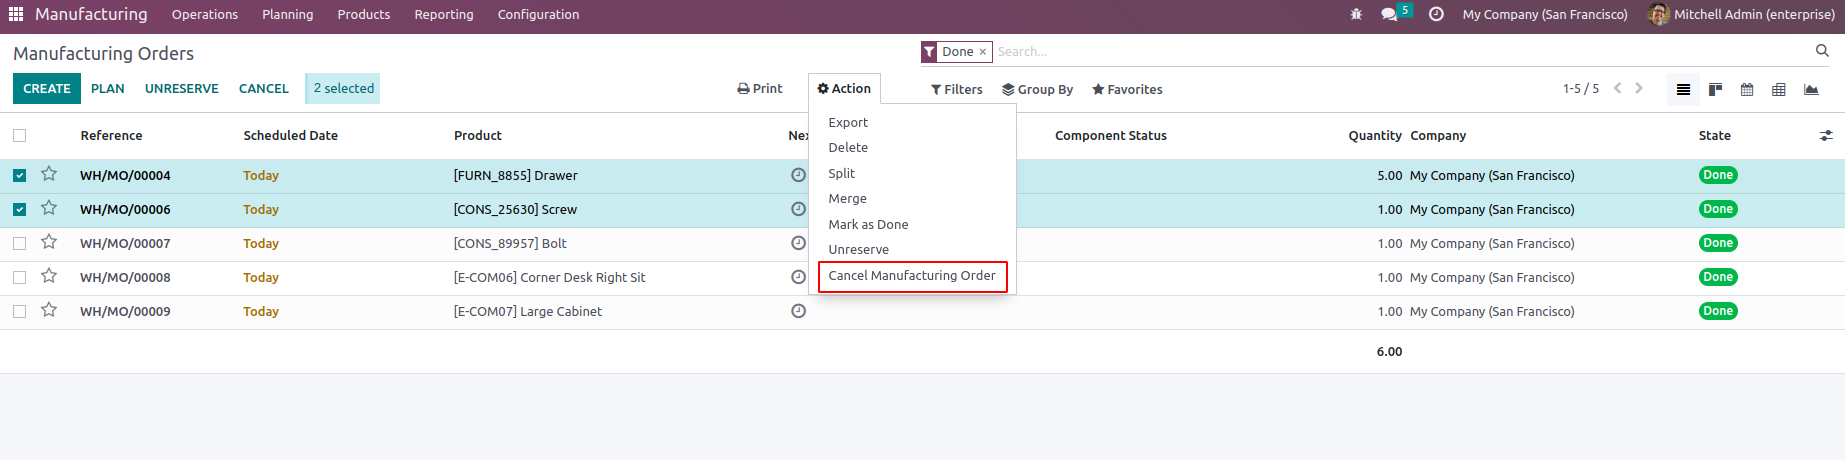
Task: Open the apps grid menu icon
Action: click(16, 14)
